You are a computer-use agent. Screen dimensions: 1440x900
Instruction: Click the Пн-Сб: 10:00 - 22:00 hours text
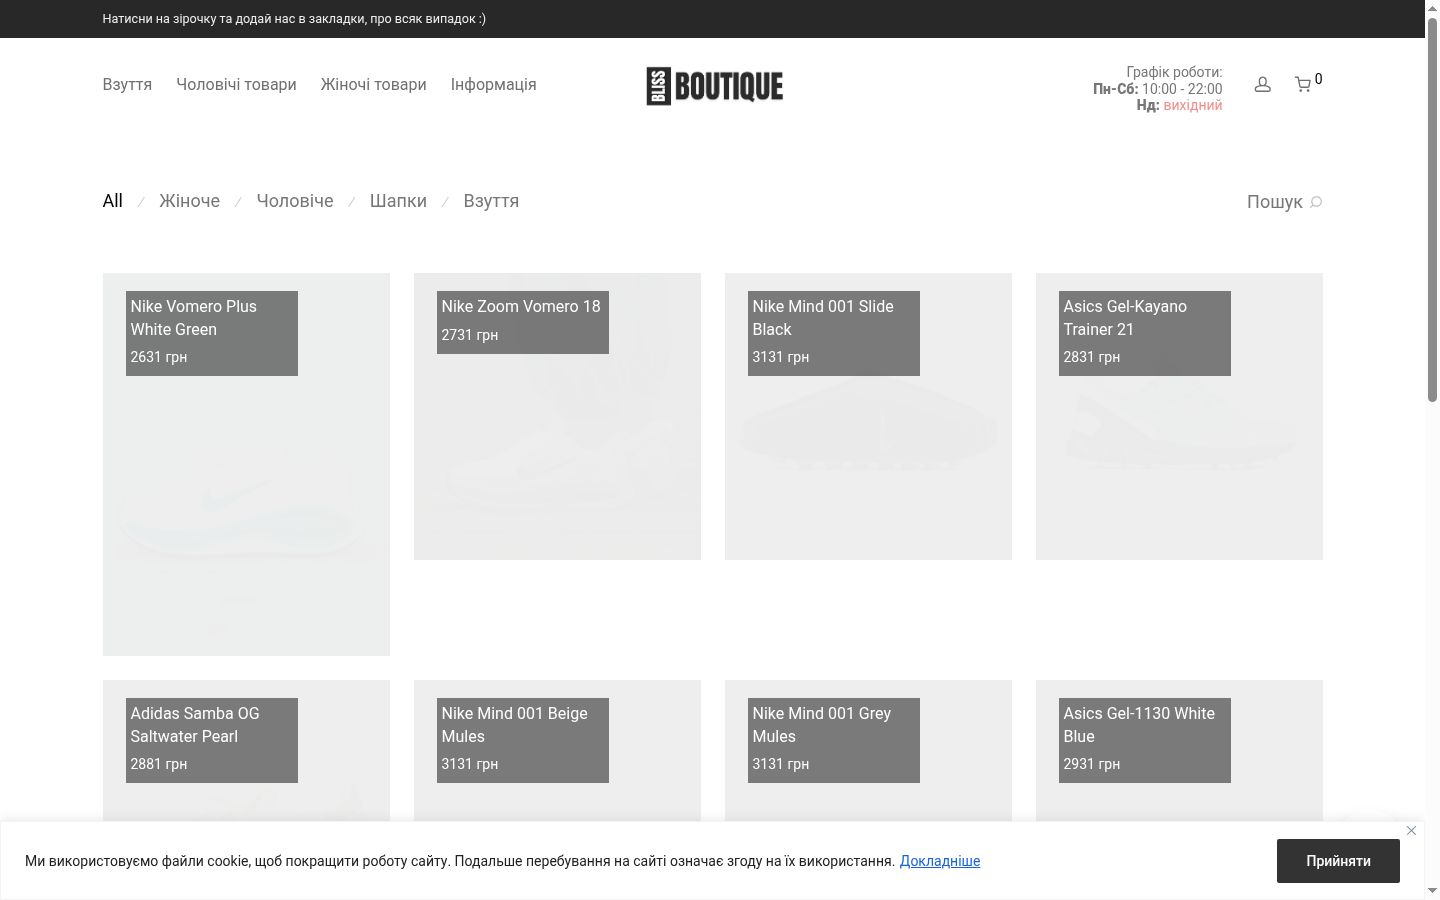click(1158, 89)
